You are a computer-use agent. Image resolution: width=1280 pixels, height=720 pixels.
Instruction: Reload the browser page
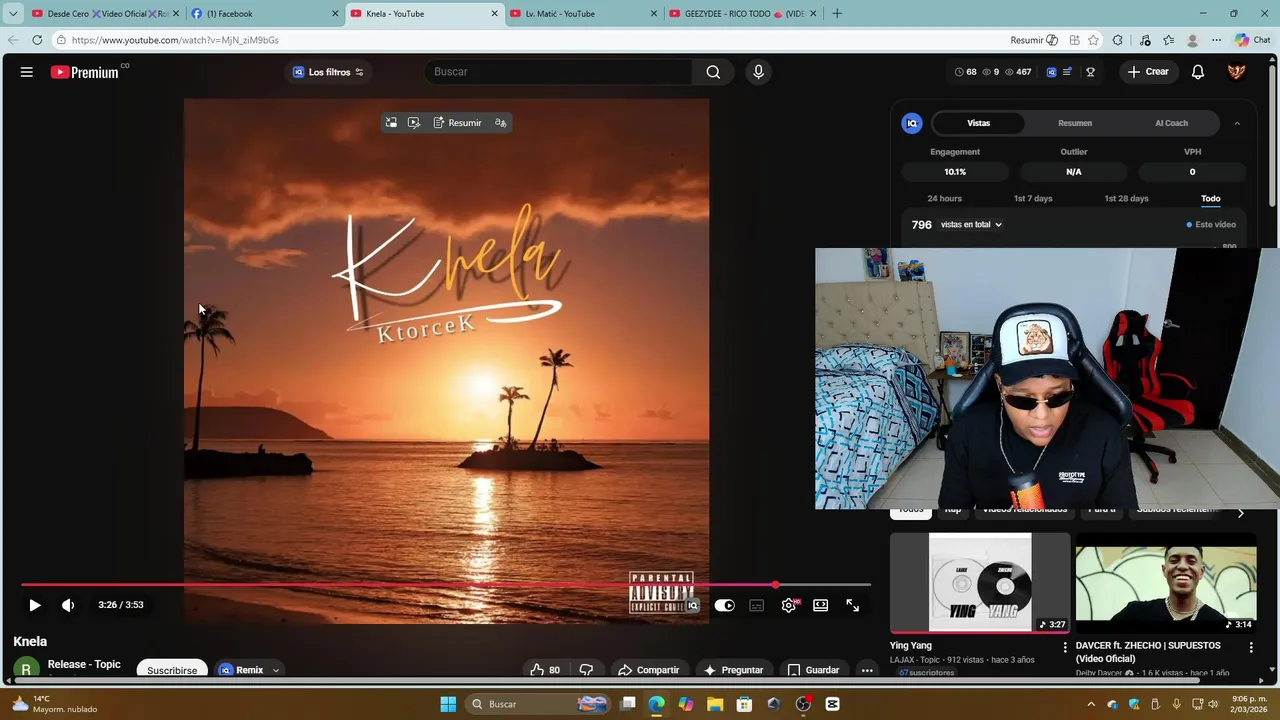[x=37, y=40]
